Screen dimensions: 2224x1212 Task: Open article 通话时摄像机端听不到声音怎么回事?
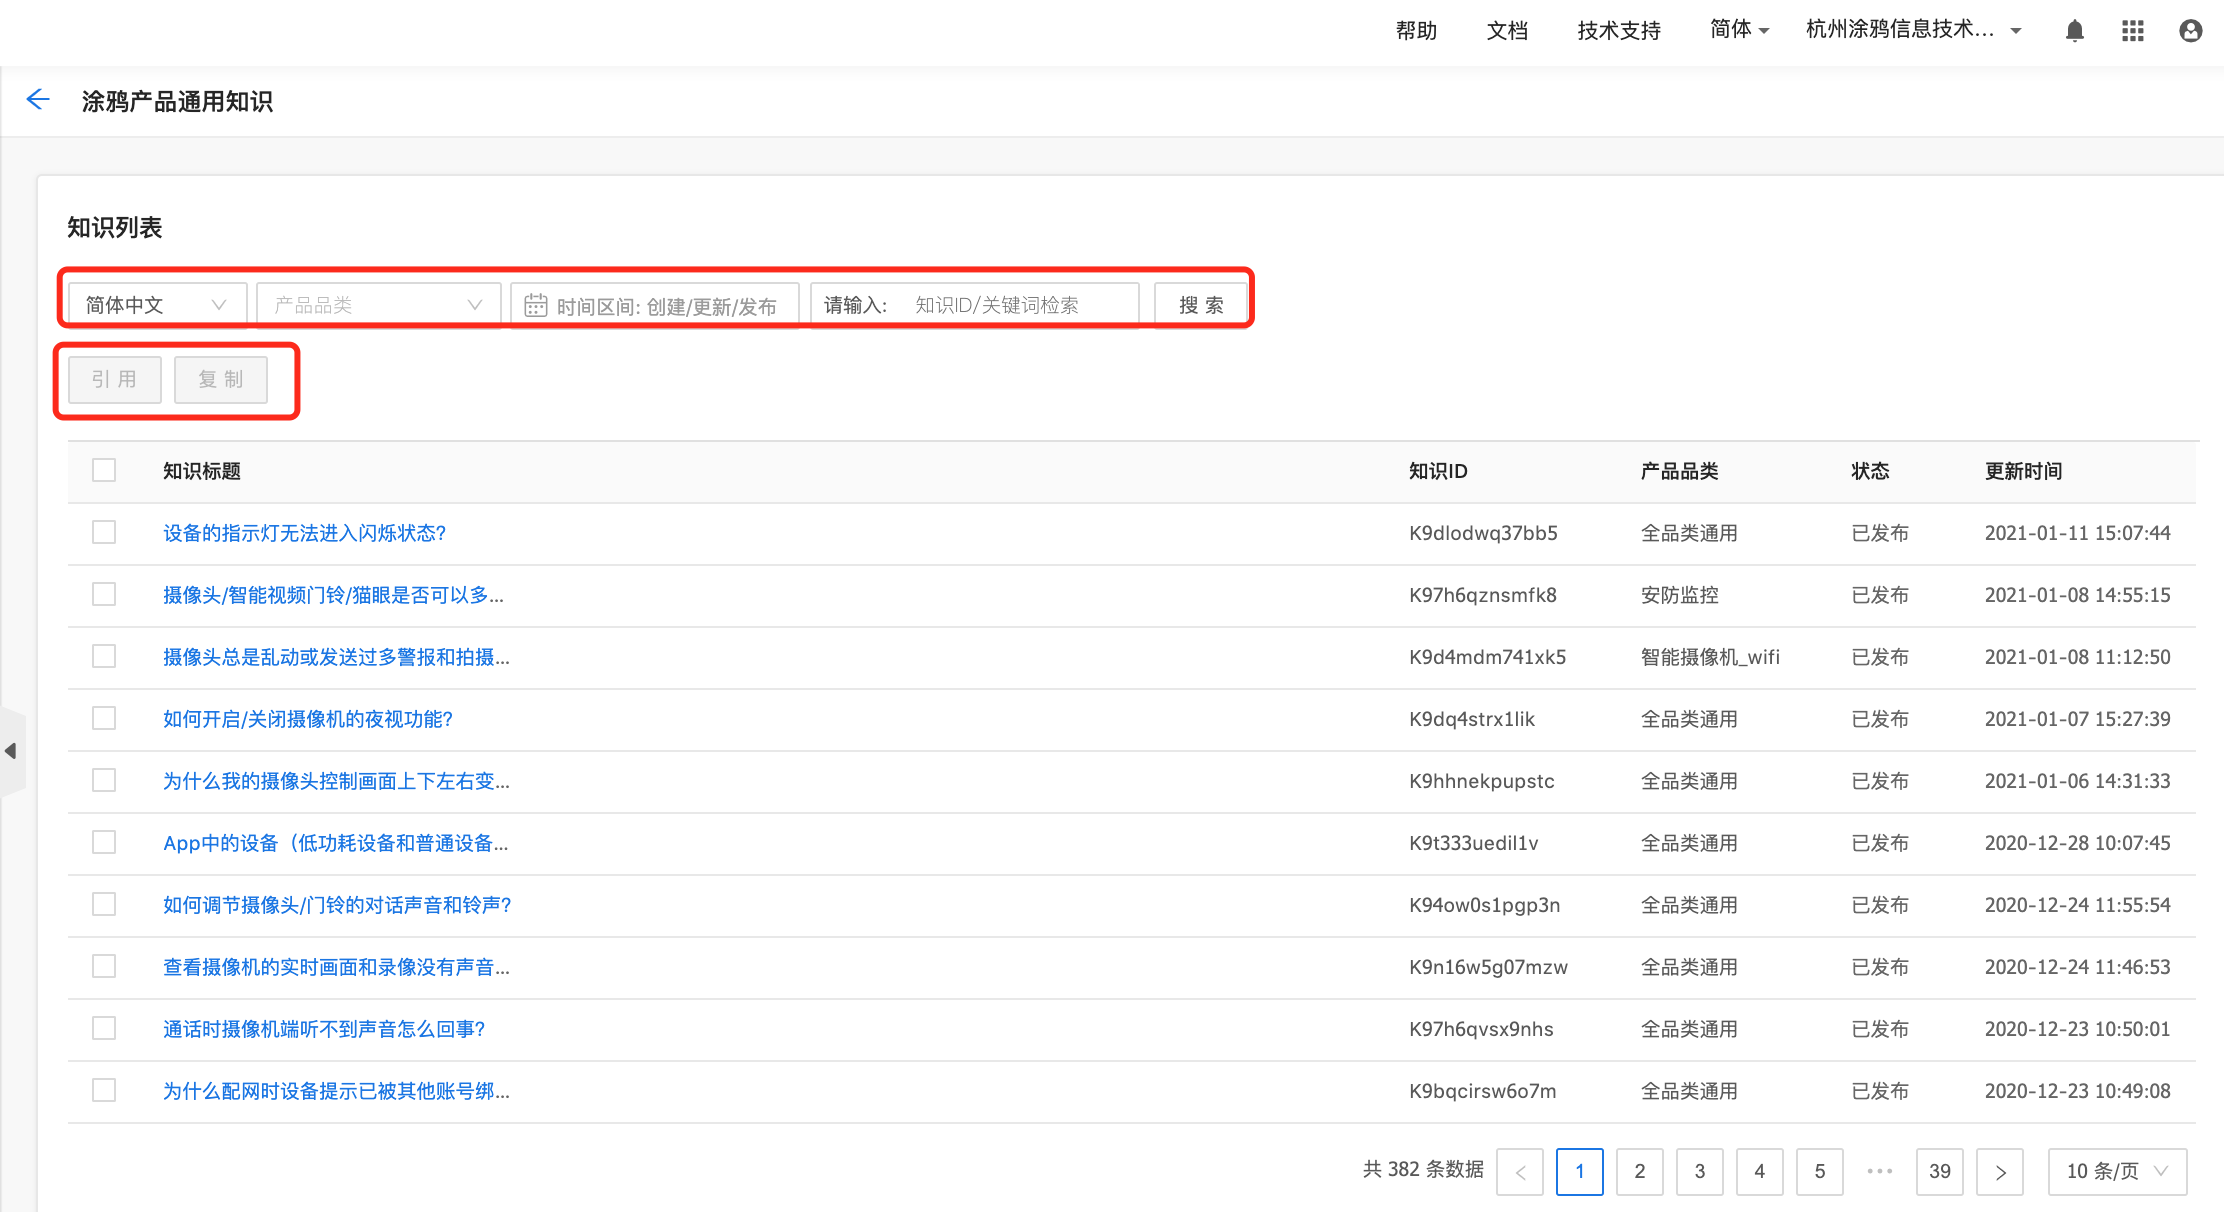[x=324, y=1029]
